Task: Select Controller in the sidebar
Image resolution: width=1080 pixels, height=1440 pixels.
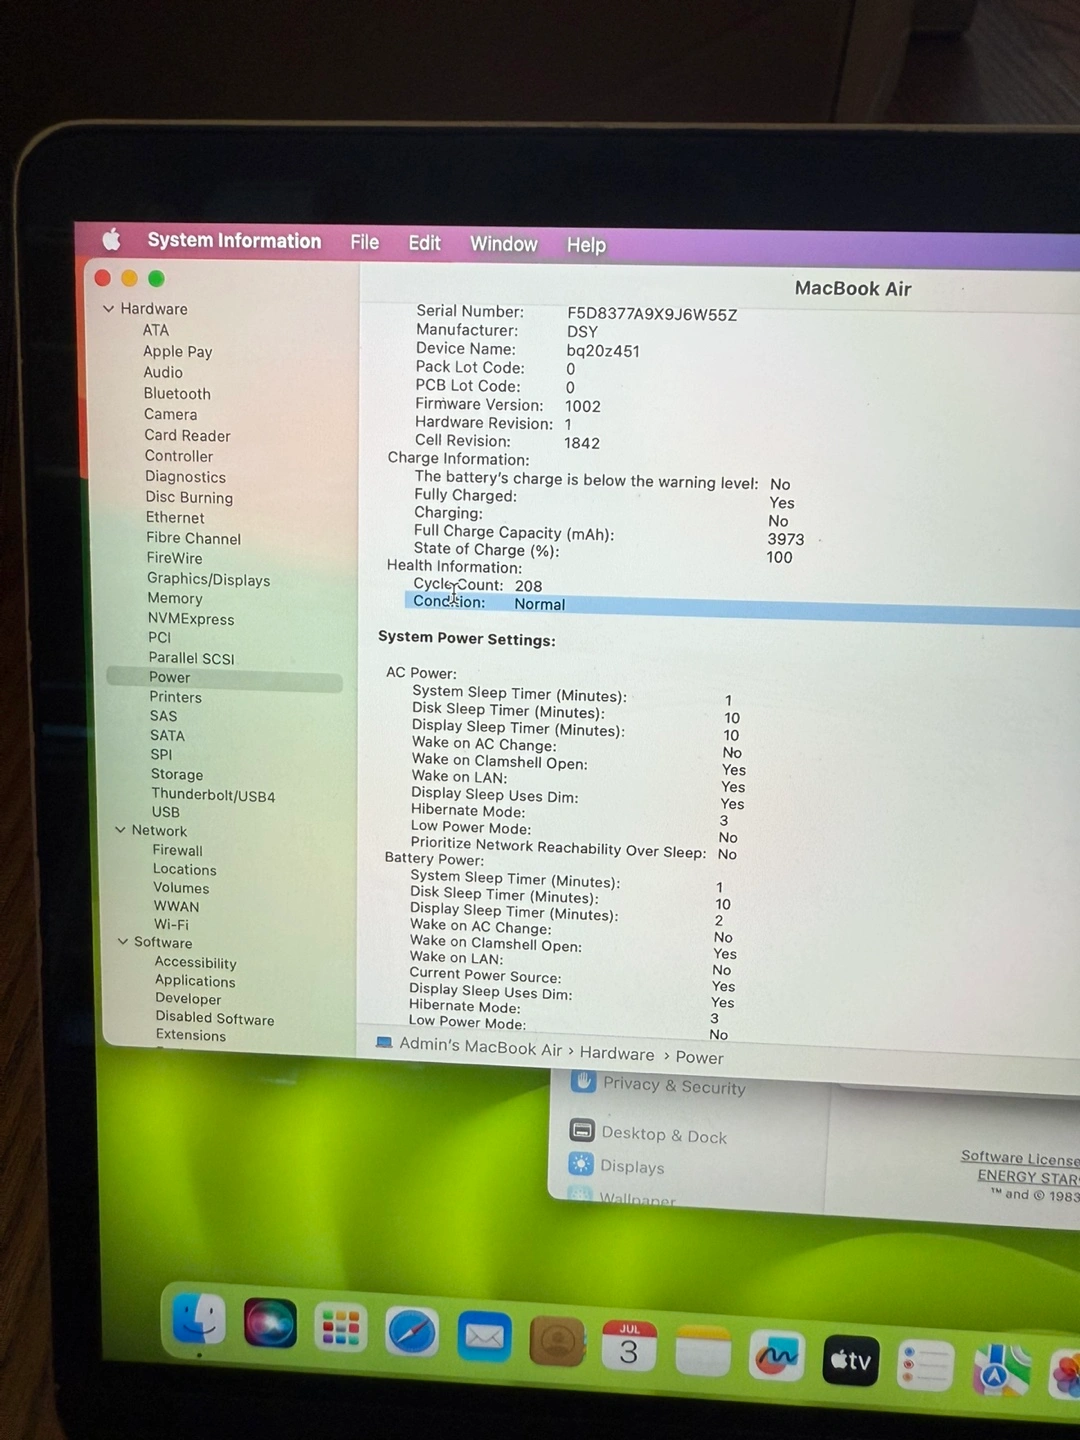Action: tap(179, 456)
